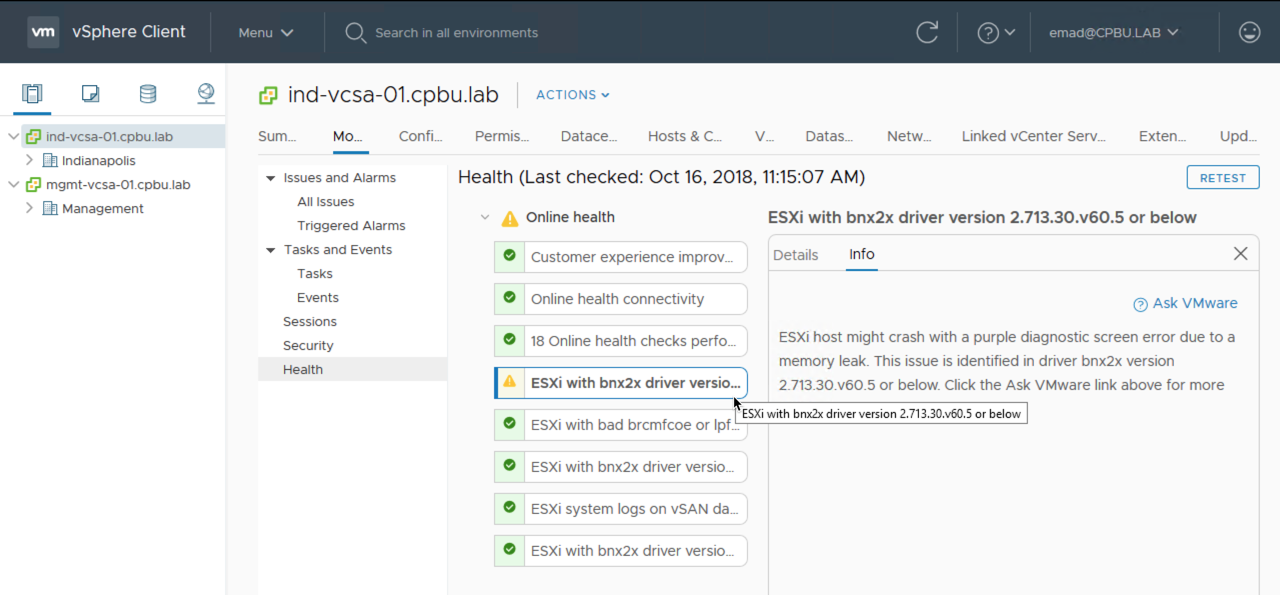Screen dimensions: 1280x595
Task: Switch to the Summary tab
Action: click(x=277, y=136)
